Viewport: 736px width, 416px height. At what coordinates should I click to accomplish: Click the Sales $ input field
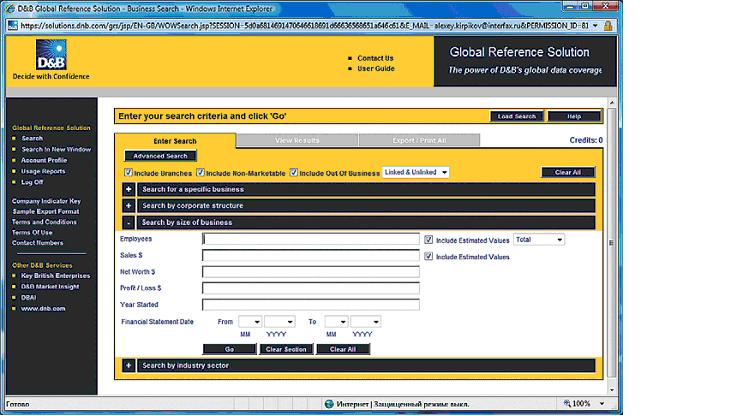[311, 255]
